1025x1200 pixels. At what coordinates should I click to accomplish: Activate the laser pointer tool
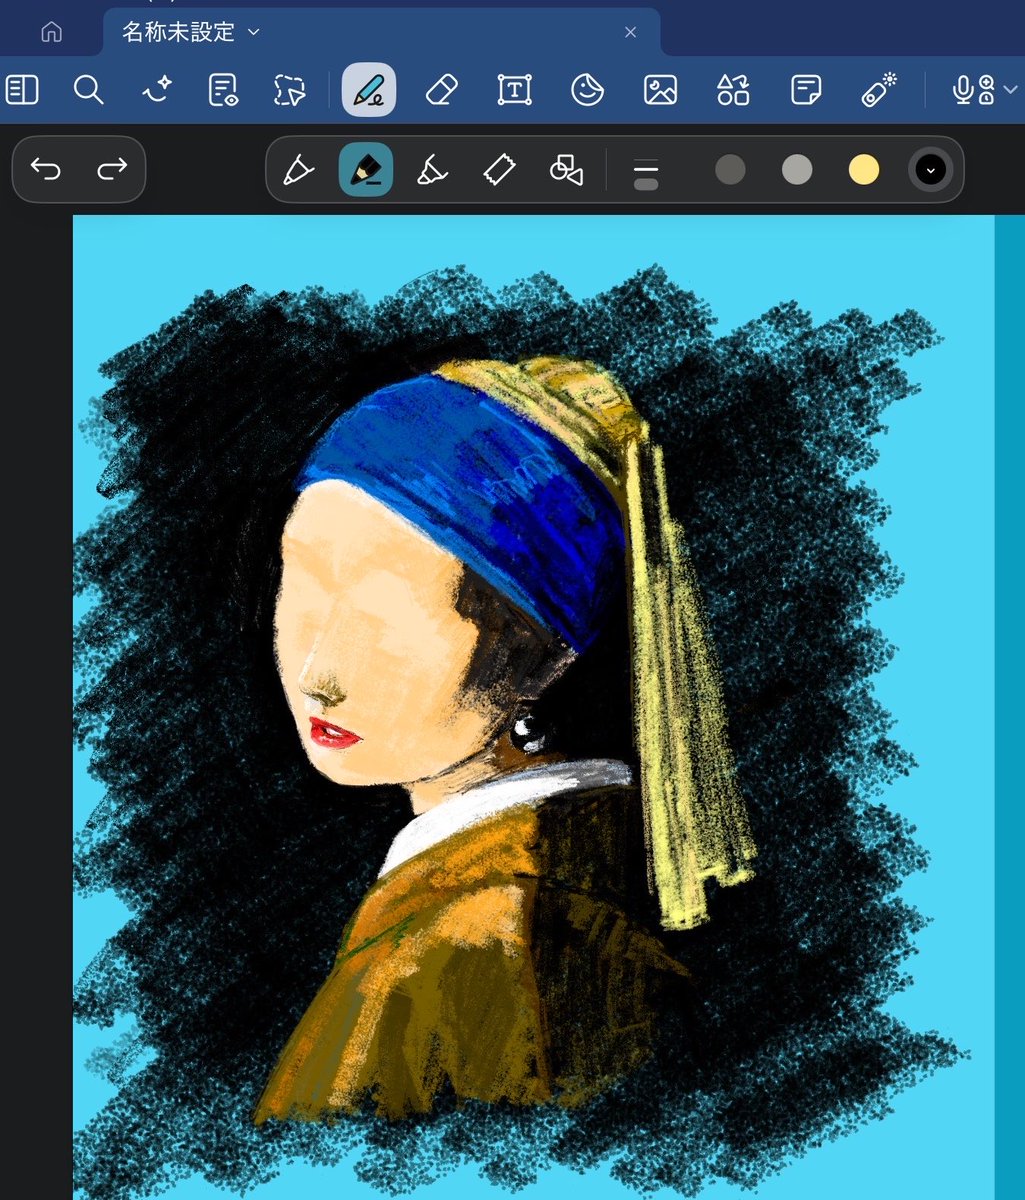(x=879, y=90)
